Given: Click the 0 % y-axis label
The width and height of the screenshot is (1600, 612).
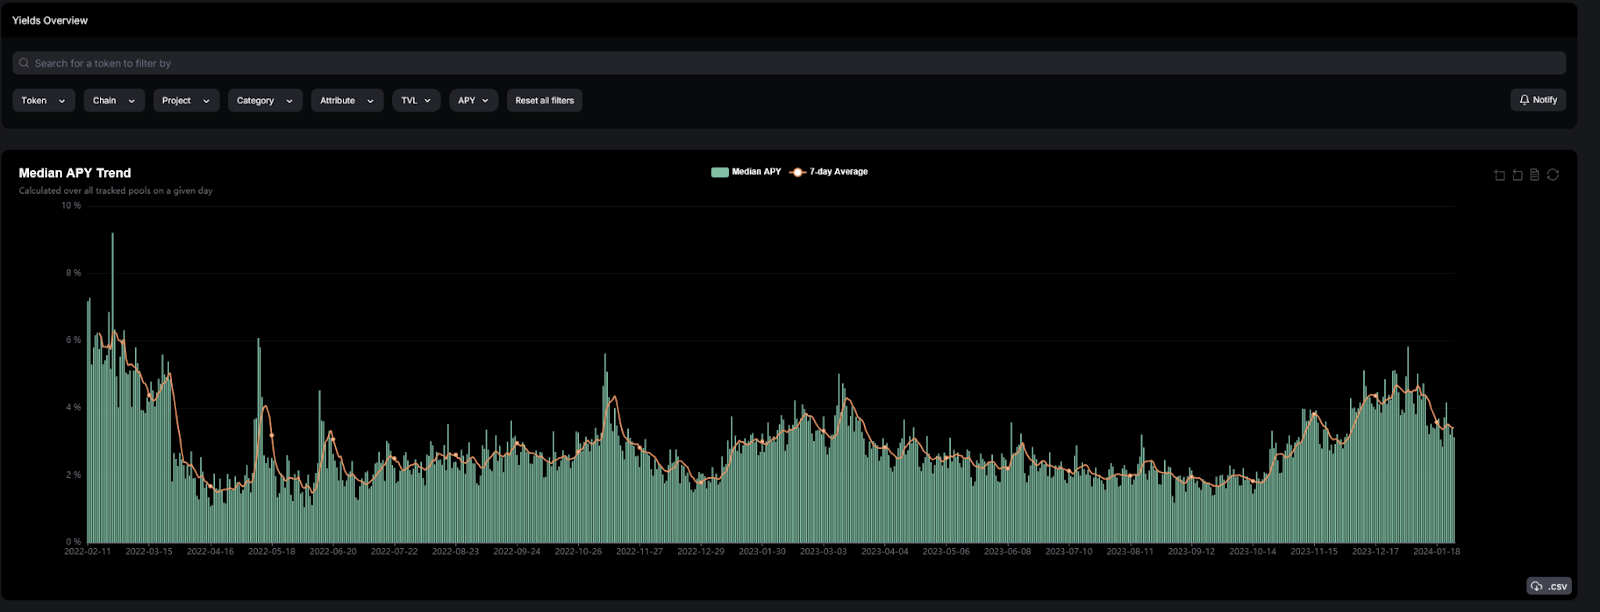Looking at the screenshot, I should 73,542.
